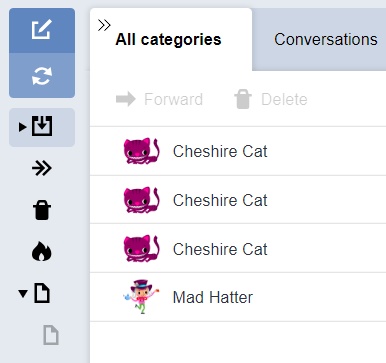Screen dimensions: 386x363
Task: Open the Spam folder flame icon
Action: coord(42,251)
